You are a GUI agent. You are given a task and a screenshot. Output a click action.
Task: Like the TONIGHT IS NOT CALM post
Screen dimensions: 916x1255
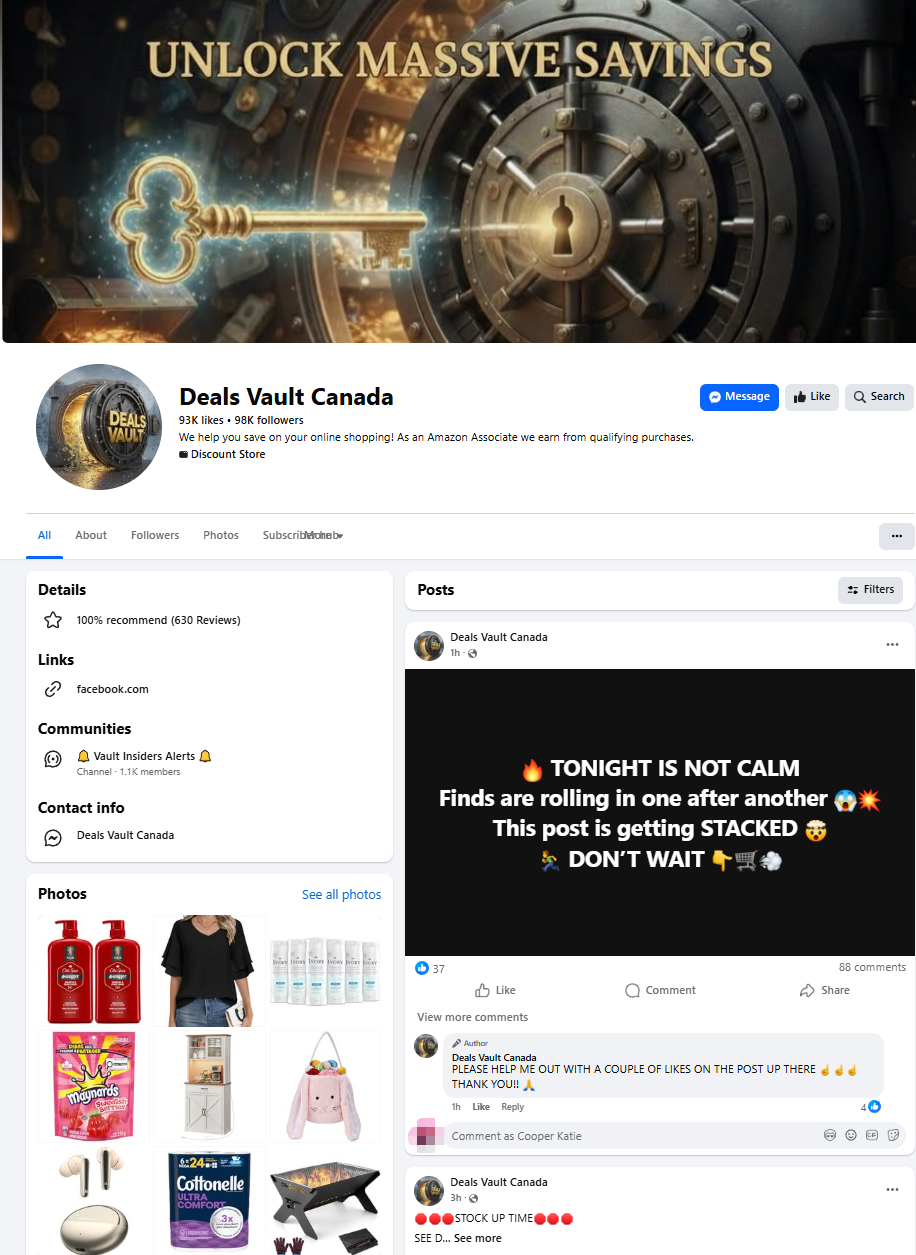click(495, 990)
